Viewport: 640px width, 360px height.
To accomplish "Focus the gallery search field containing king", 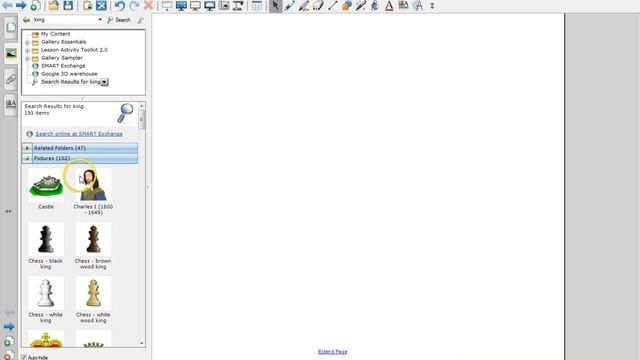I will [64, 20].
